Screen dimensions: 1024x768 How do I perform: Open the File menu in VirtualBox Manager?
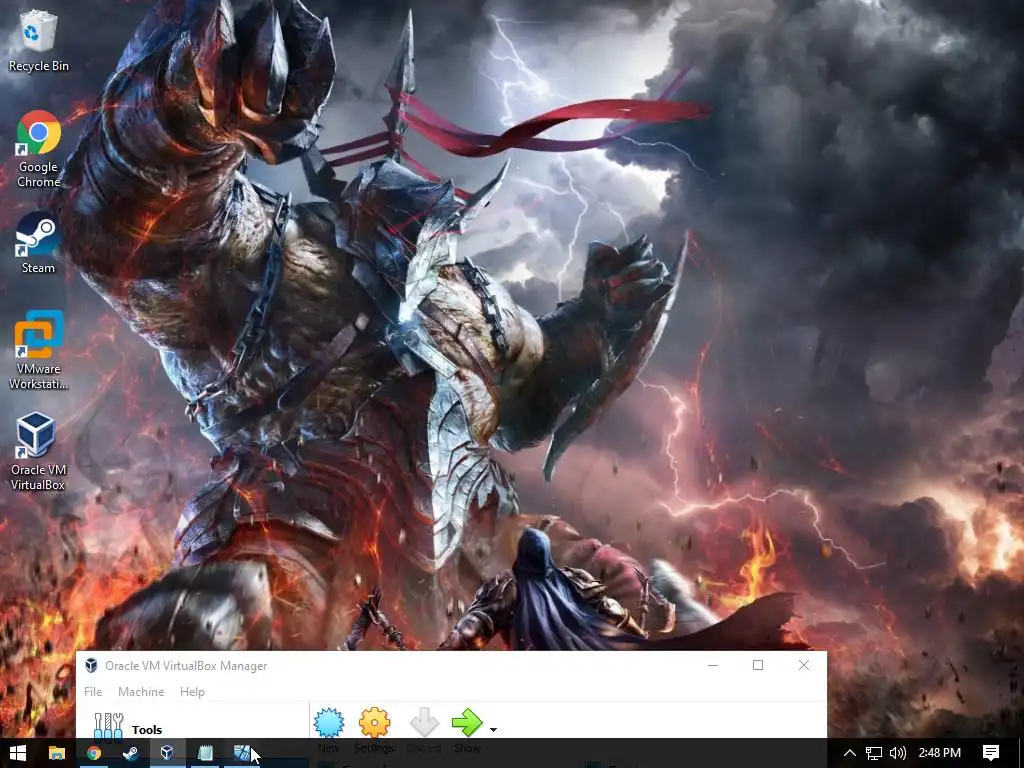point(93,692)
